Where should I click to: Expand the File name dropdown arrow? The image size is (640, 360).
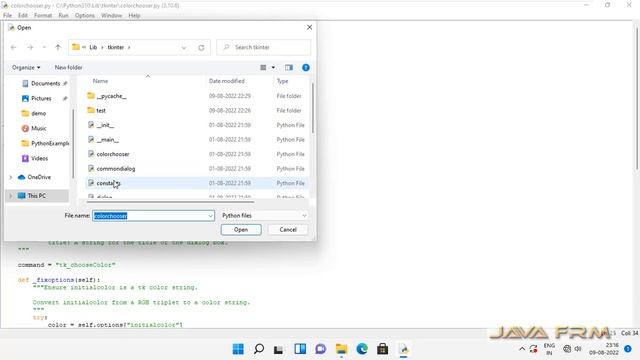point(210,216)
